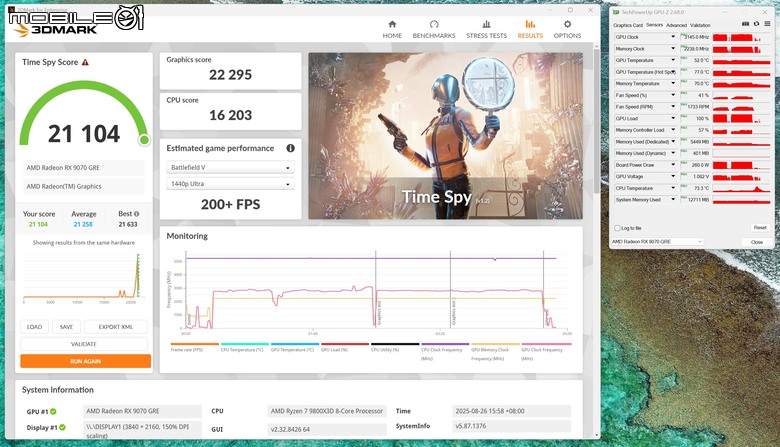This screenshot has height=447, width=780.
Task: Click the green check next to Display #1
Action: coord(62,427)
